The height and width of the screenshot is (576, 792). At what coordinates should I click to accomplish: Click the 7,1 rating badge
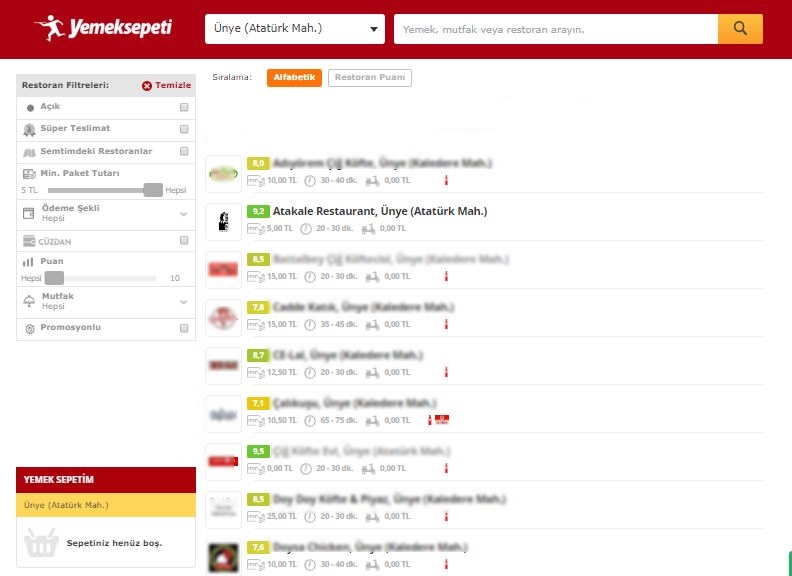point(258,403)
